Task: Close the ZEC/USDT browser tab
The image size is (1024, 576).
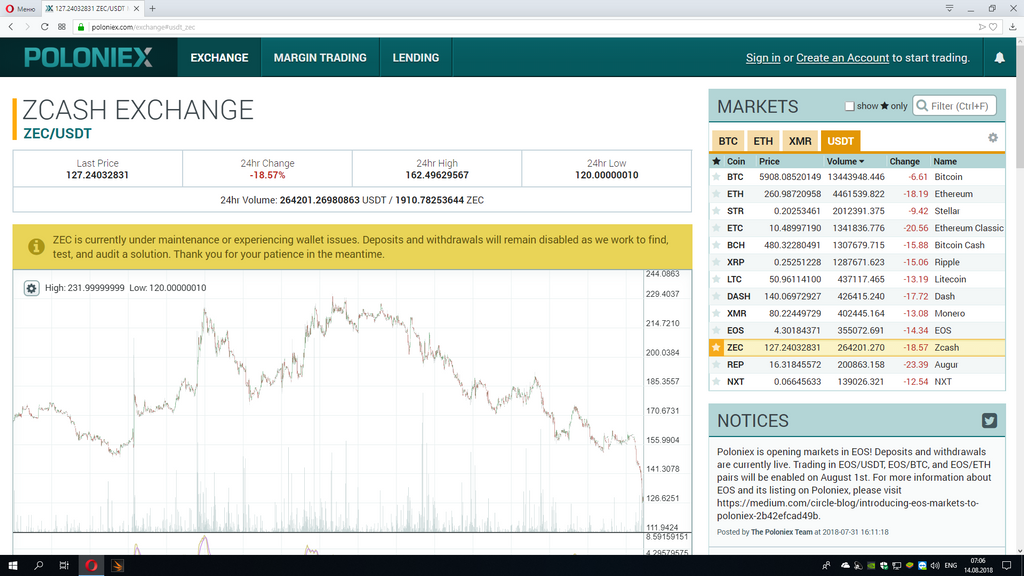Action: tap(136, 8)
